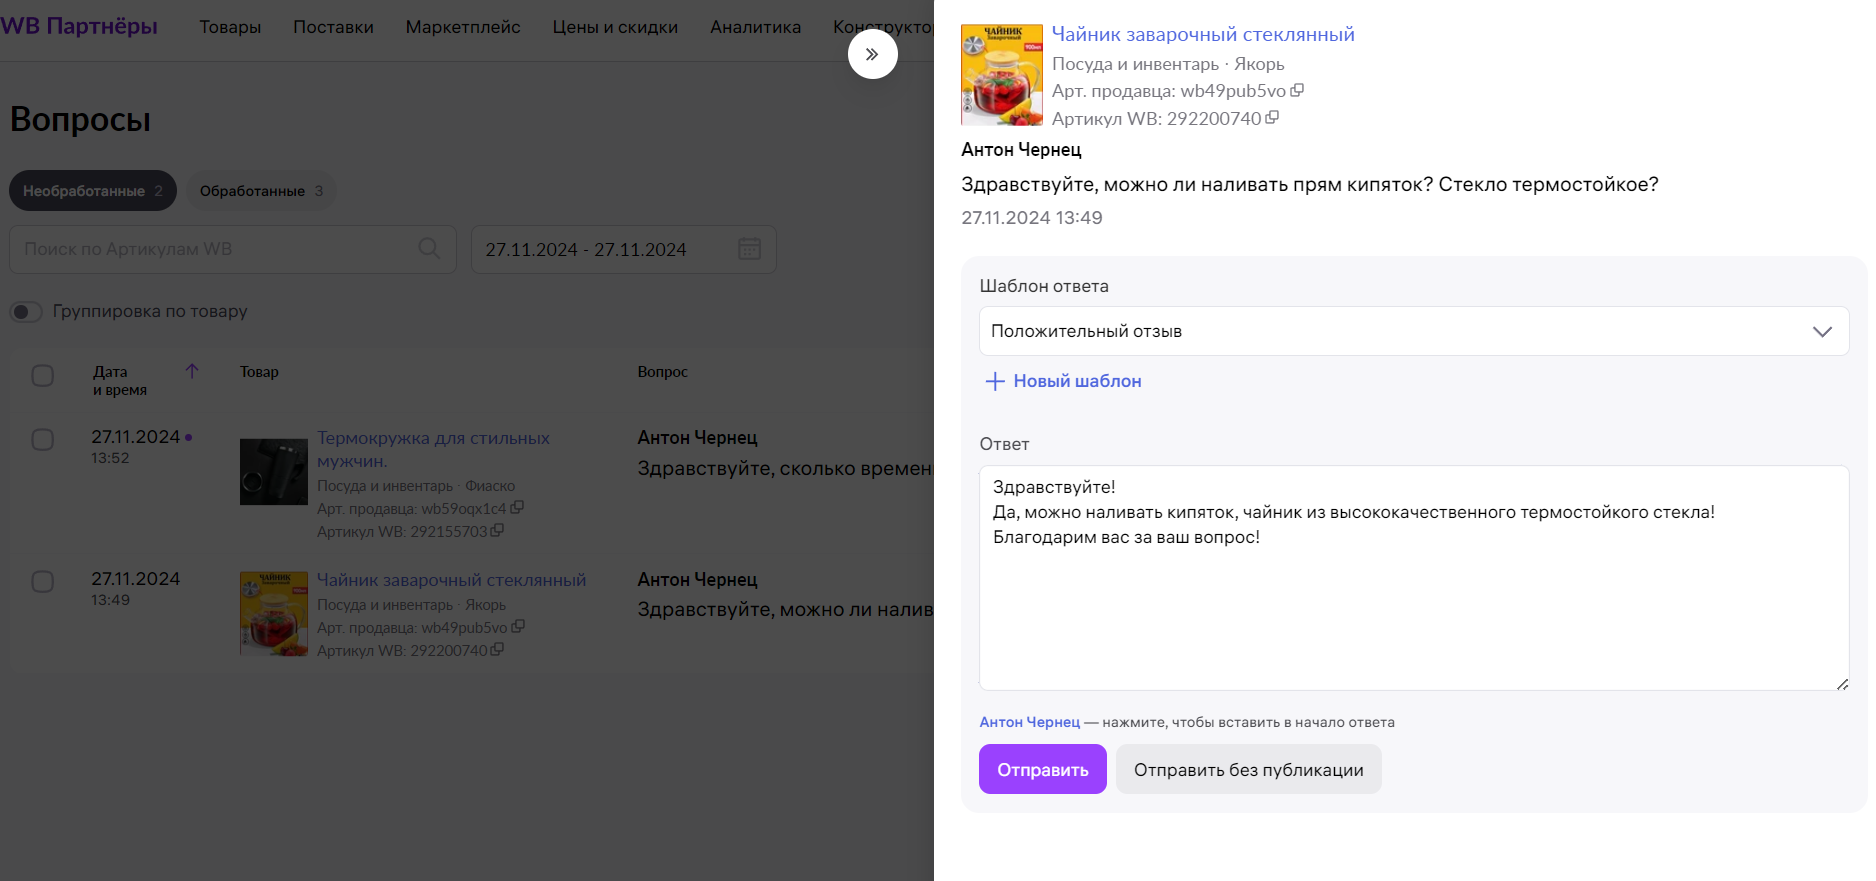Expand the answer template dropdown

coord(1414,331)
